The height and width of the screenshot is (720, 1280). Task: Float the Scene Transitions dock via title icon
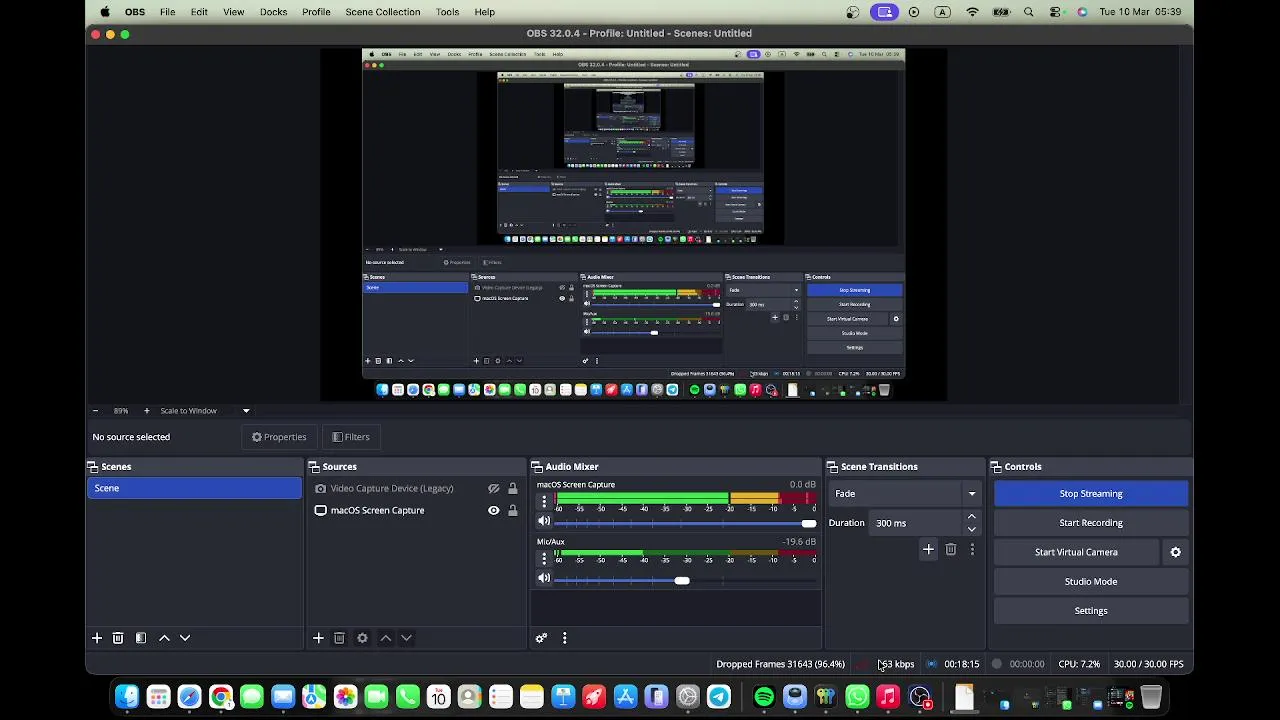832,467
